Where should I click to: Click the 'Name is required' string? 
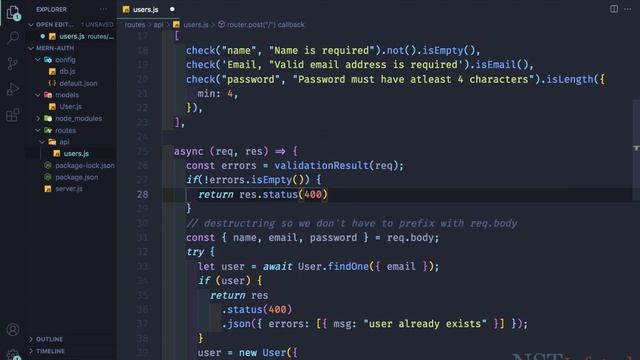click(x=322, y=51)
